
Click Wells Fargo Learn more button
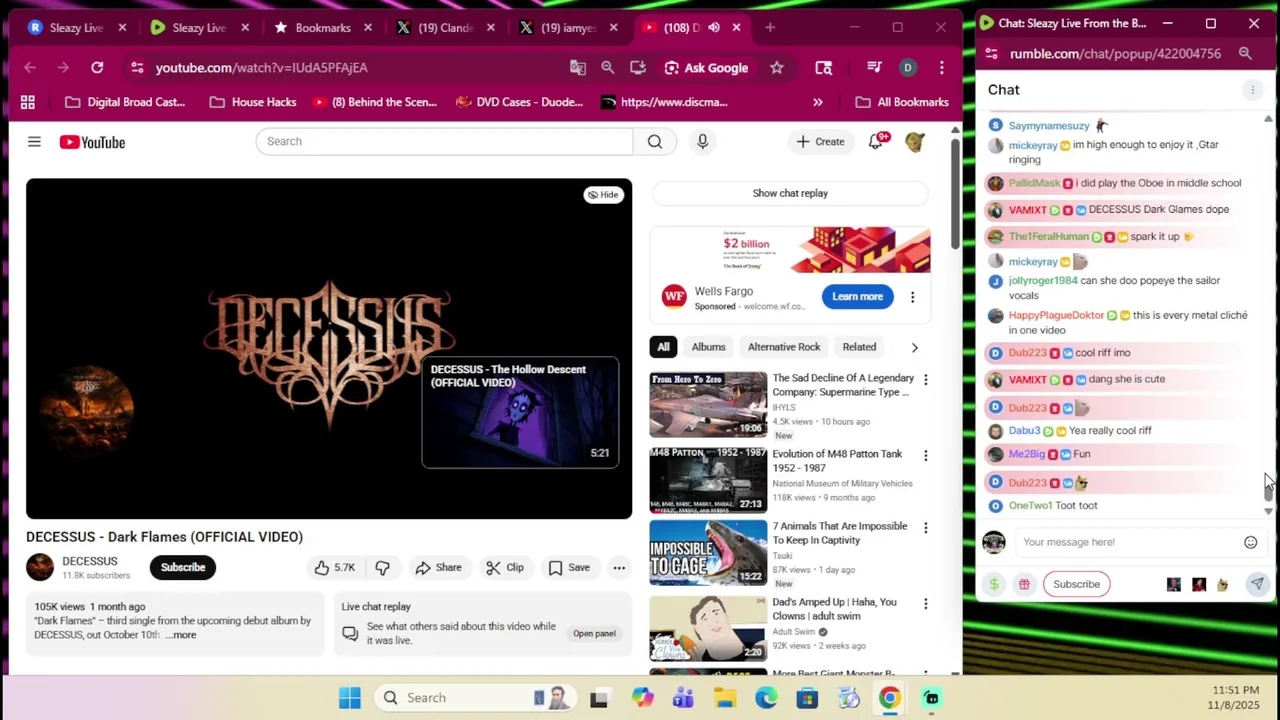point(857,296)
